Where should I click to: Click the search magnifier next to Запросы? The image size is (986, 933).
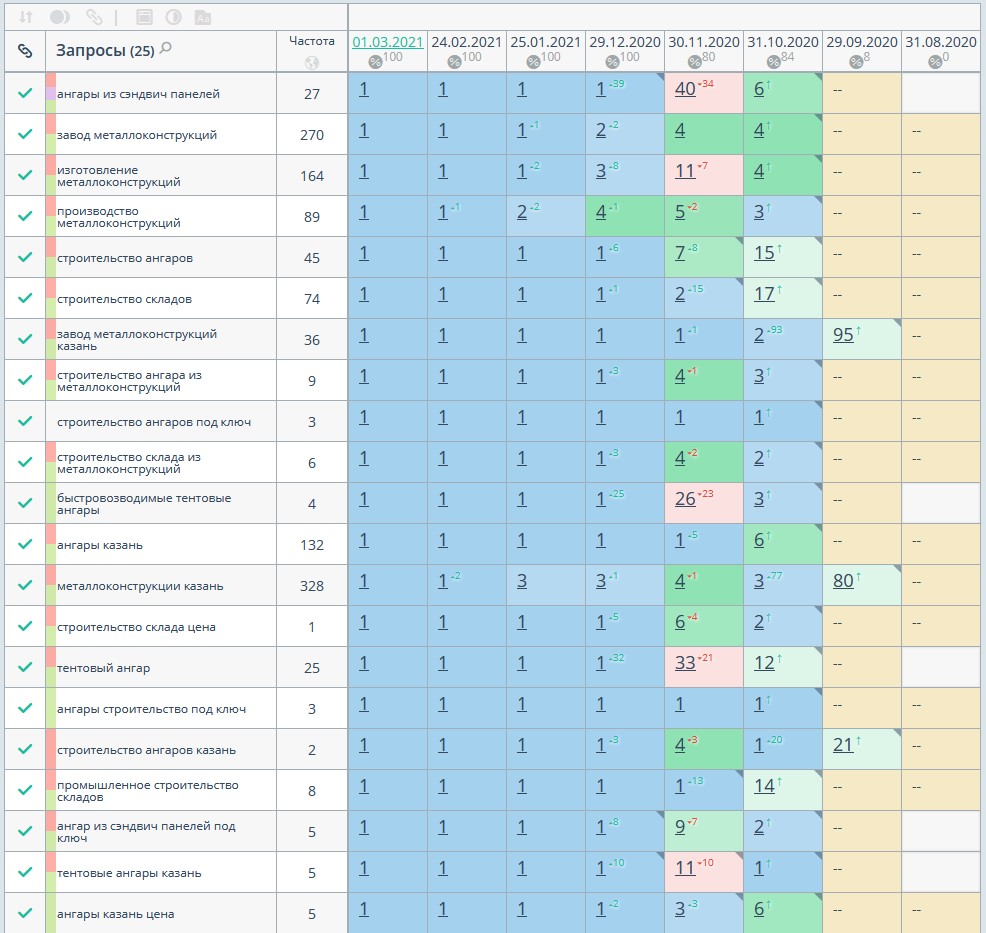166,48
